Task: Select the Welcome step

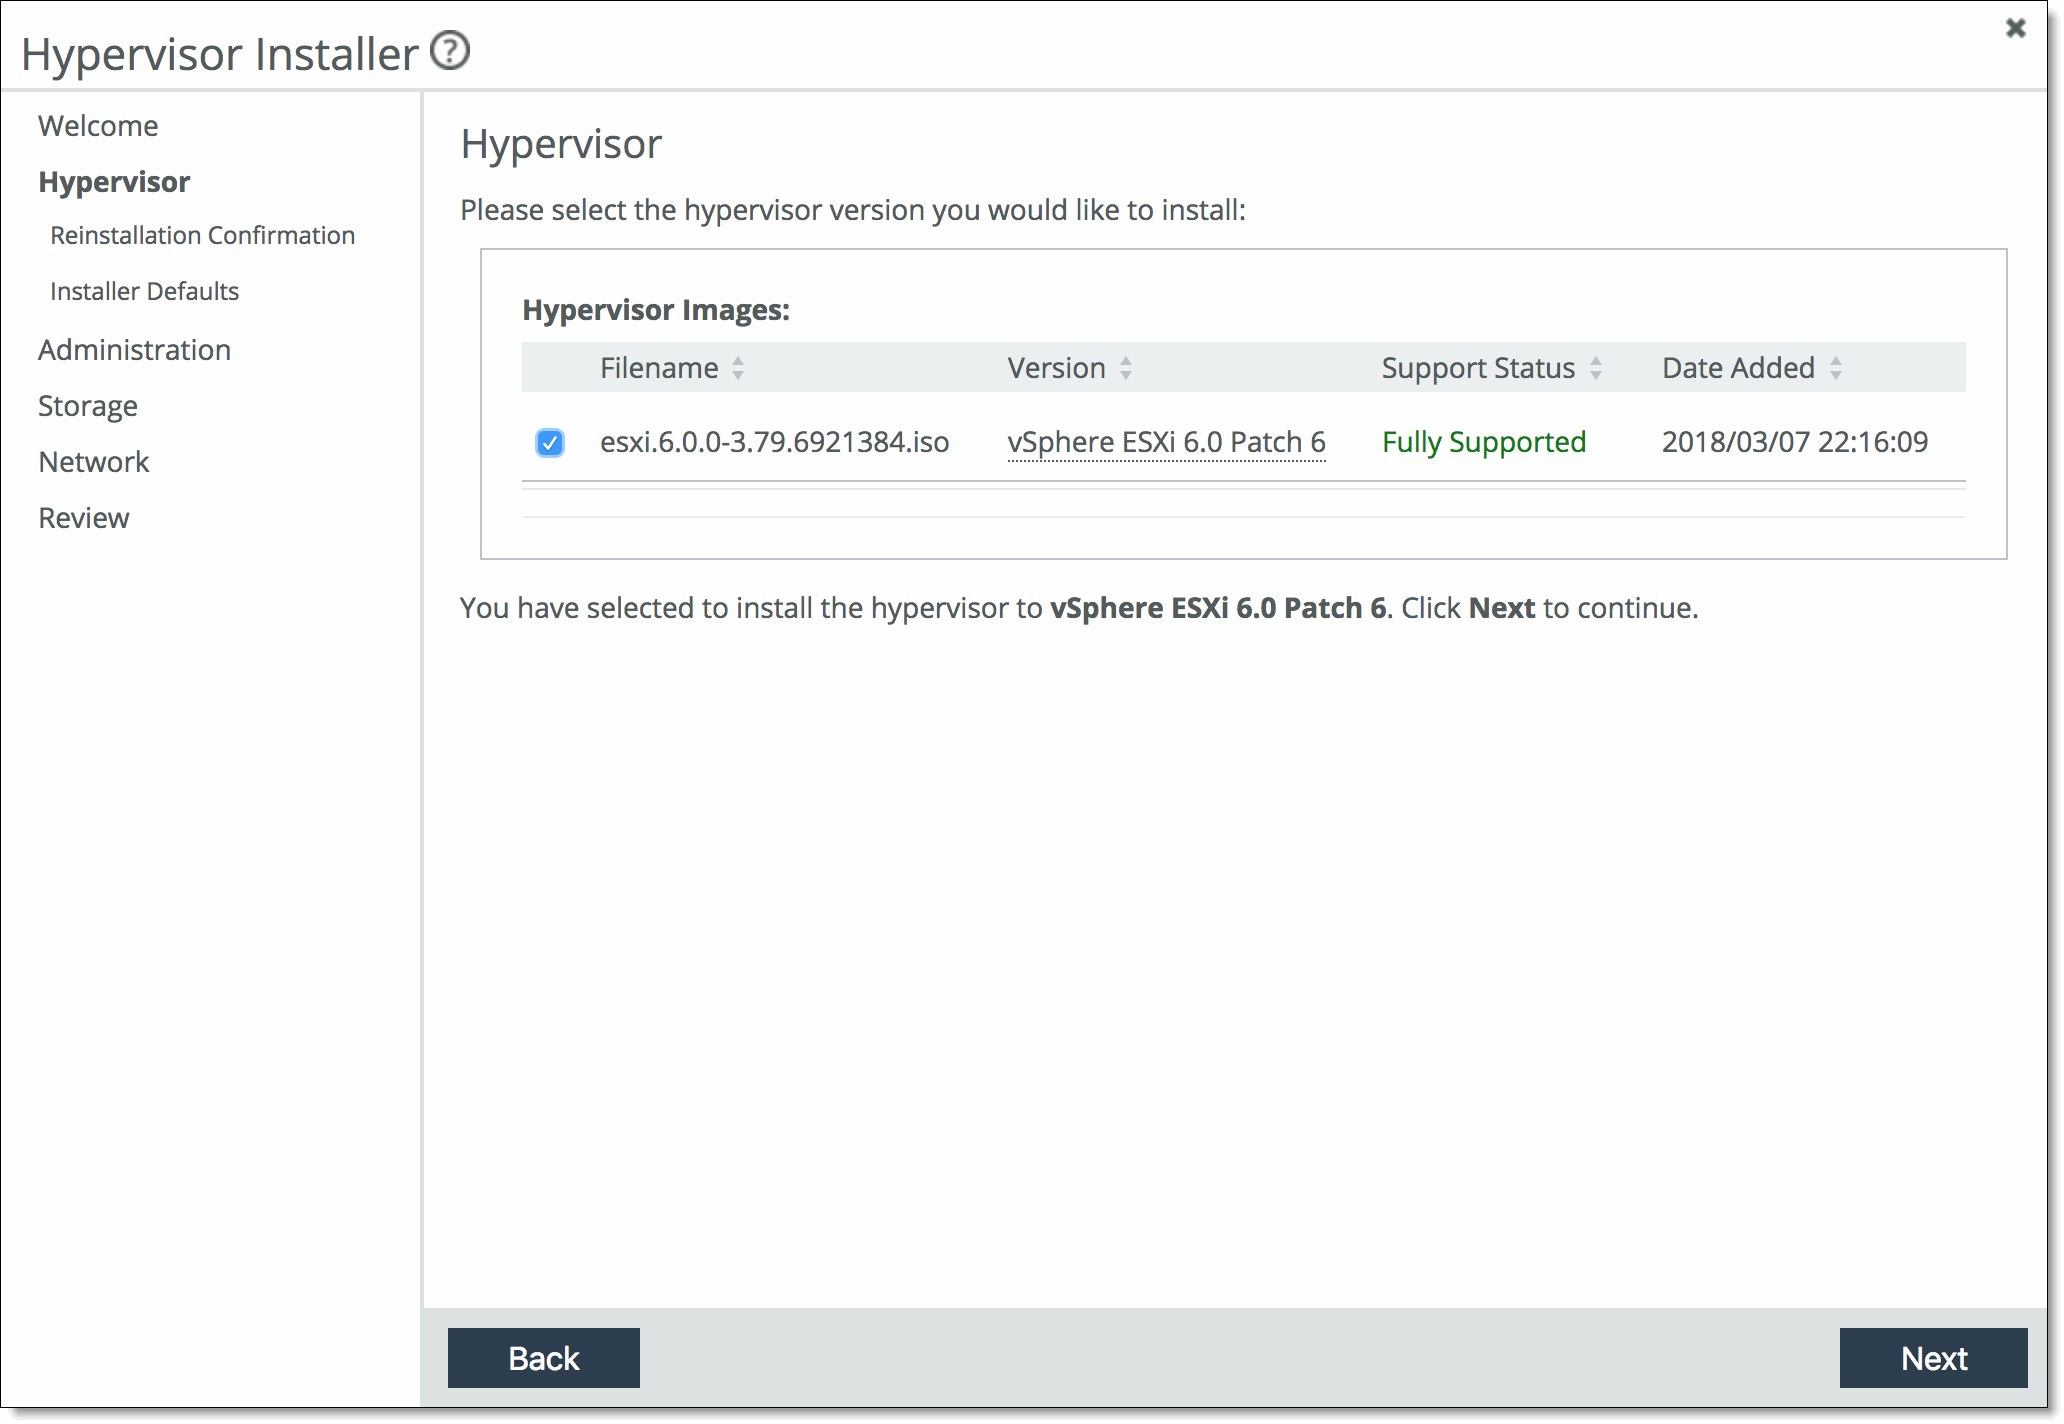Action: 97,126
